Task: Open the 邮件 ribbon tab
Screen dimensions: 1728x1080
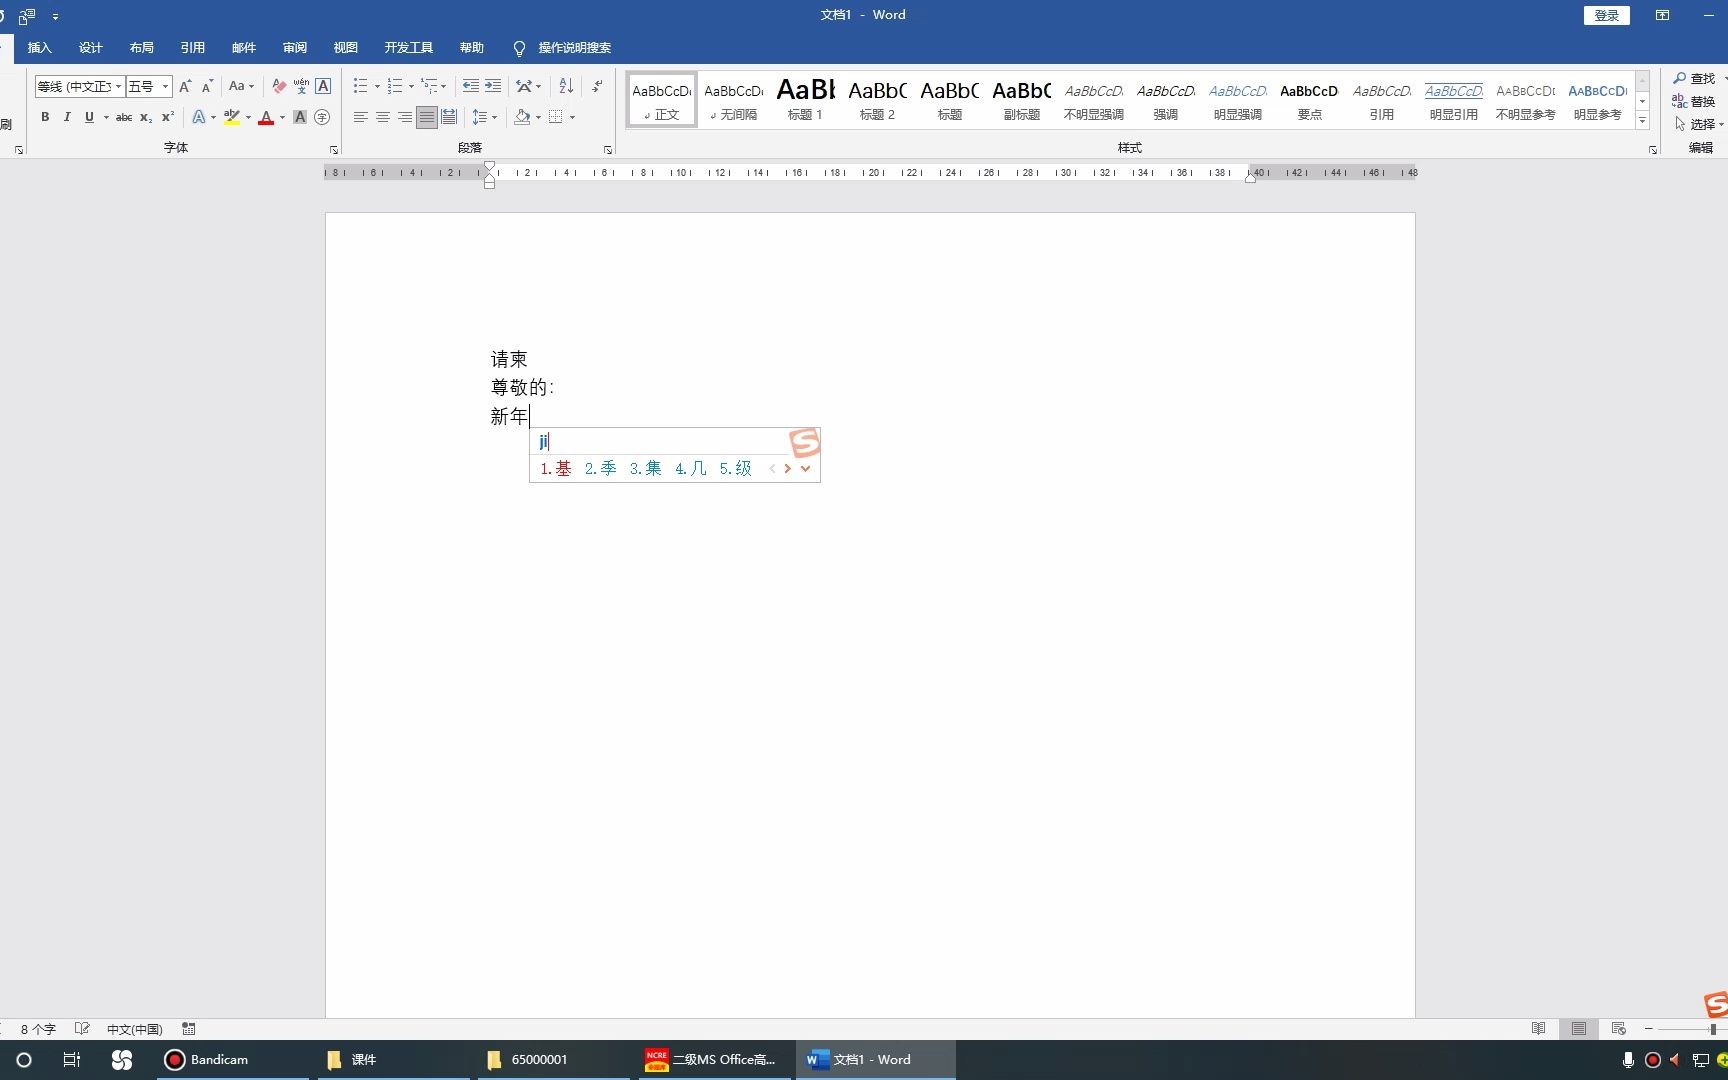Action: [x=243, y=47]
